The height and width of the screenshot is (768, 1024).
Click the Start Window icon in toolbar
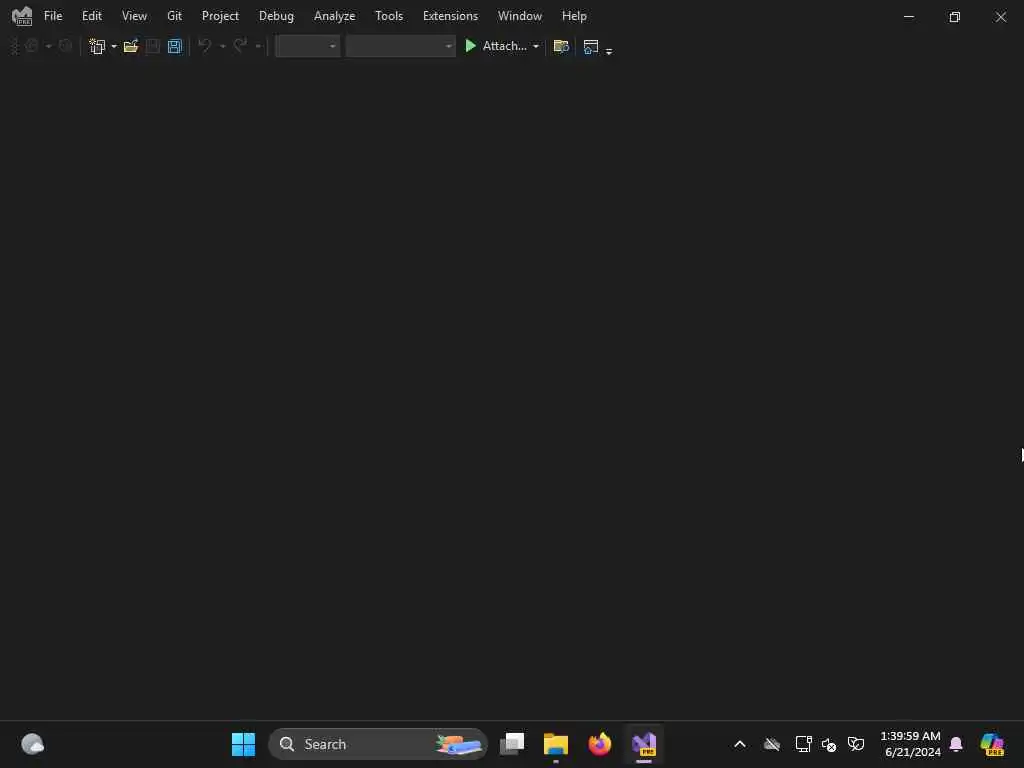pyautogui.click(x=590, y=46)
